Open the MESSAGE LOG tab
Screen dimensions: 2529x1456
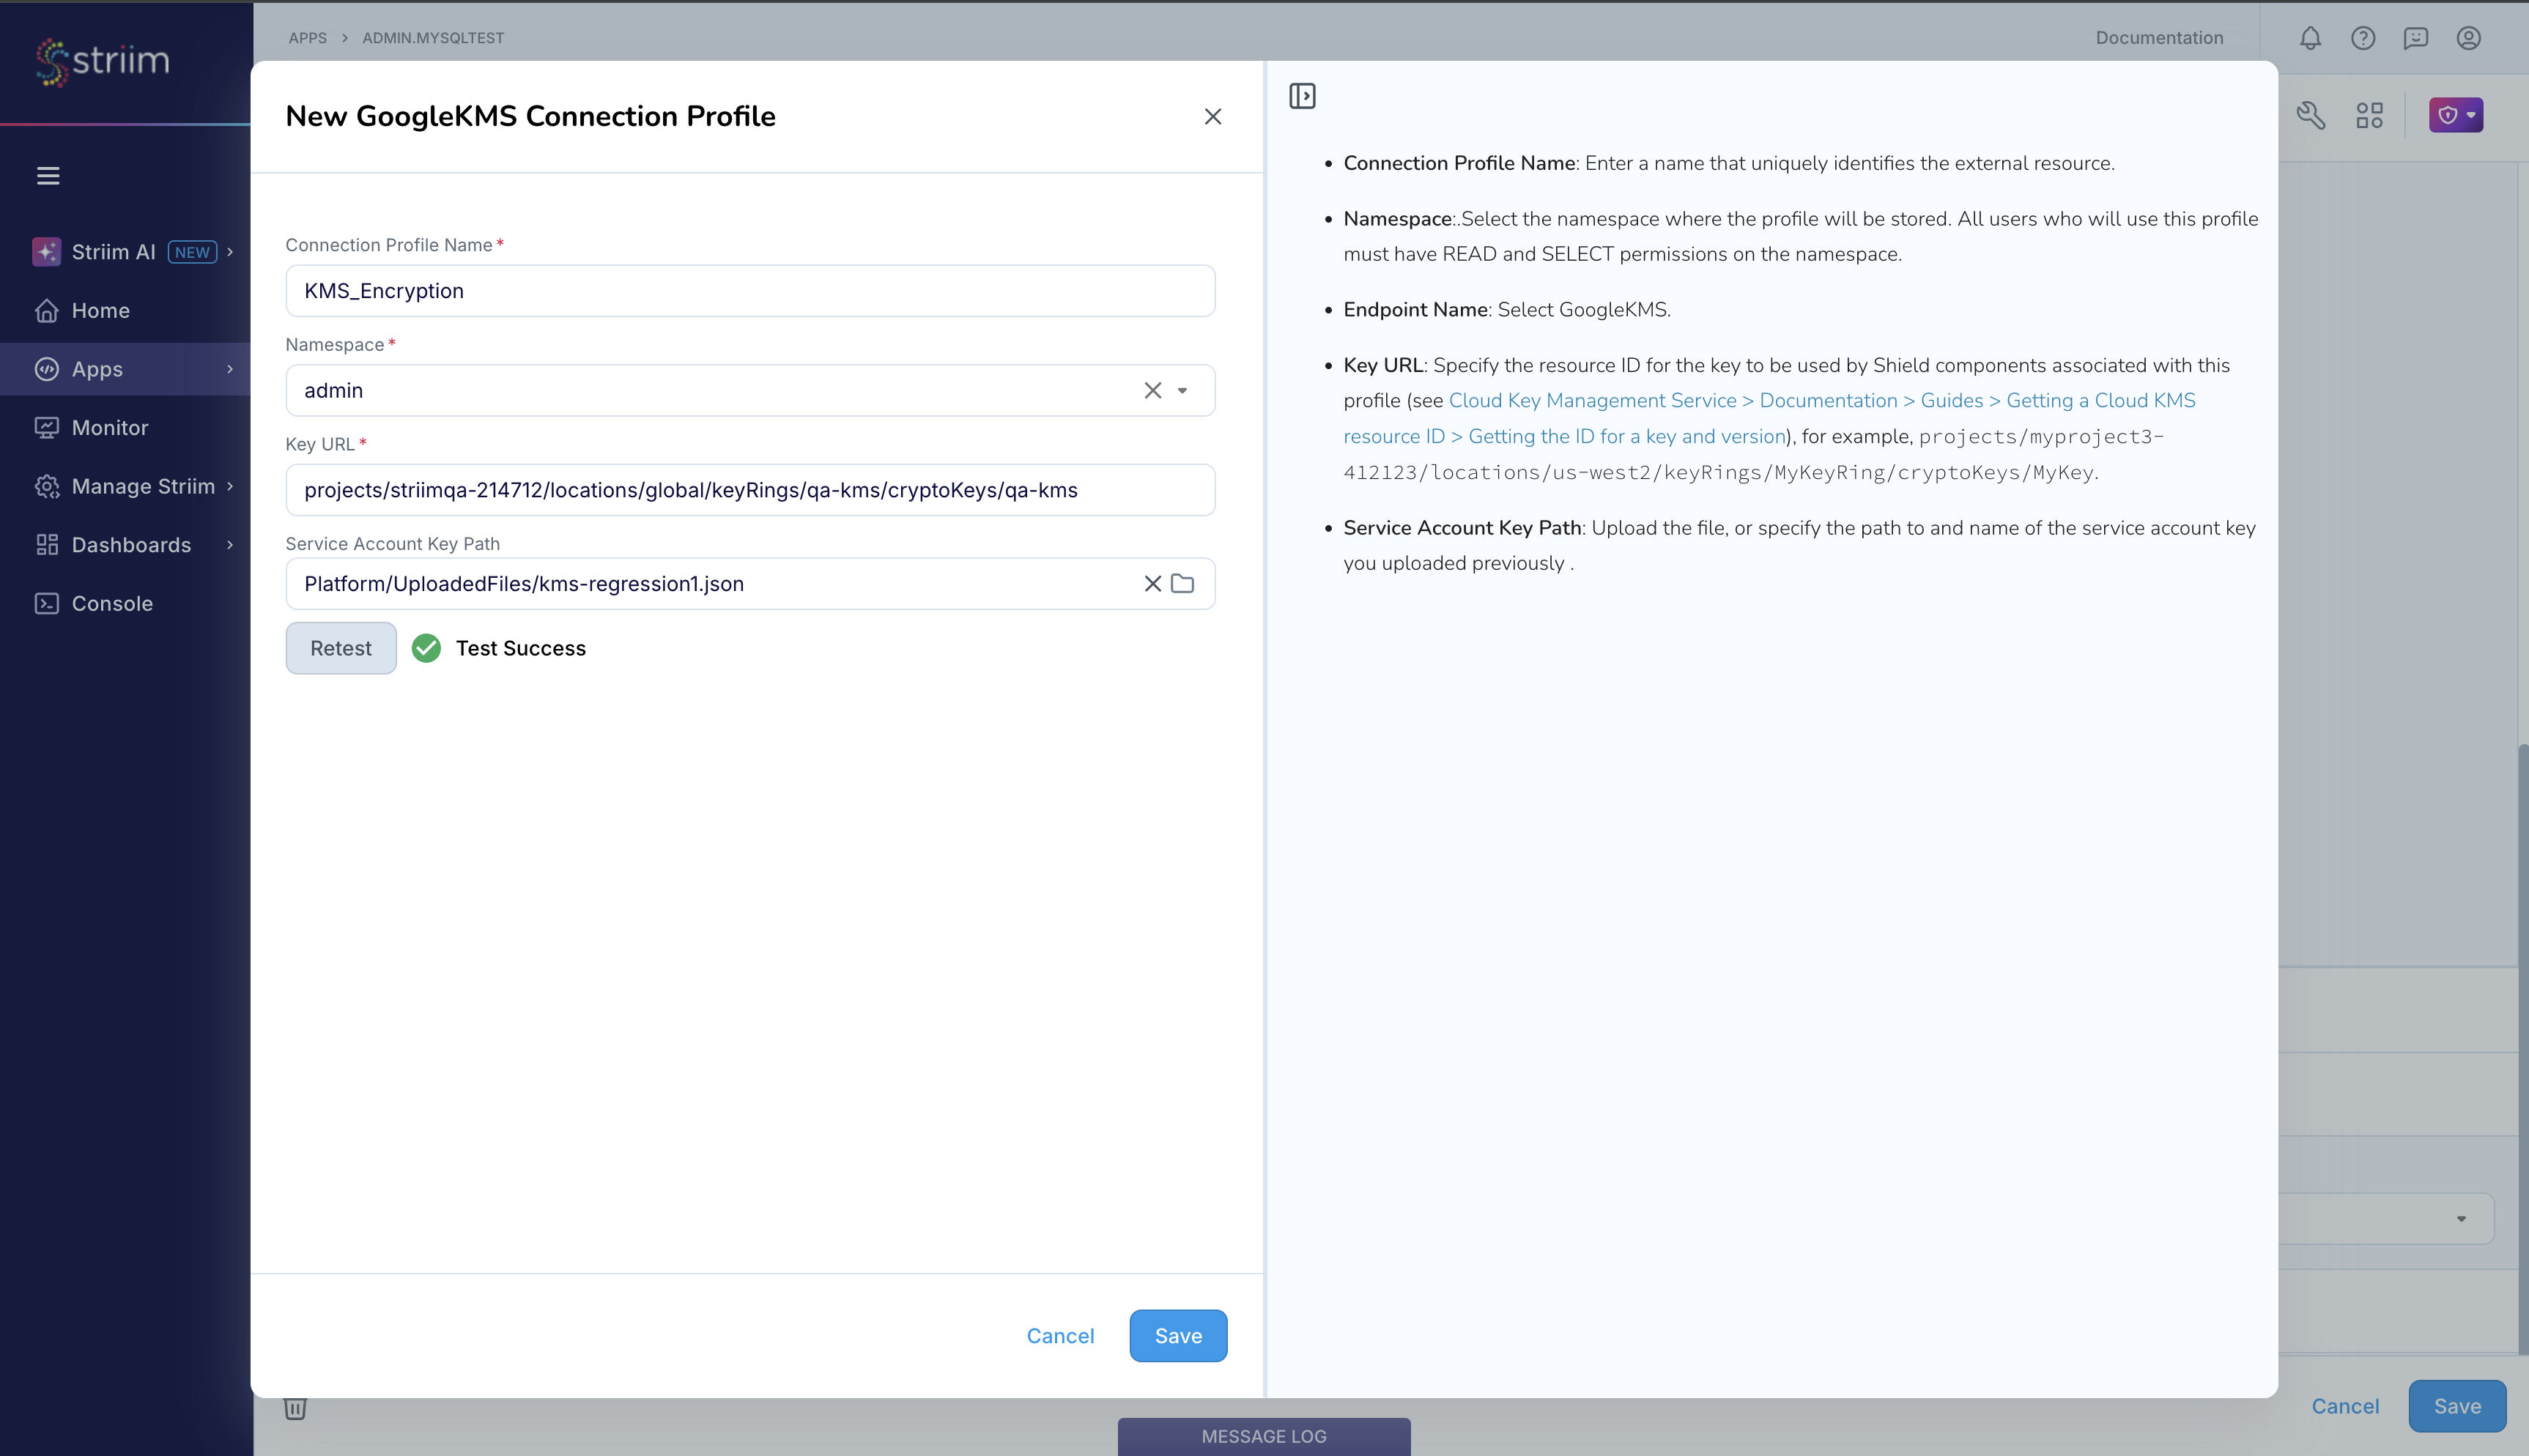[x=1263, y=1436]
